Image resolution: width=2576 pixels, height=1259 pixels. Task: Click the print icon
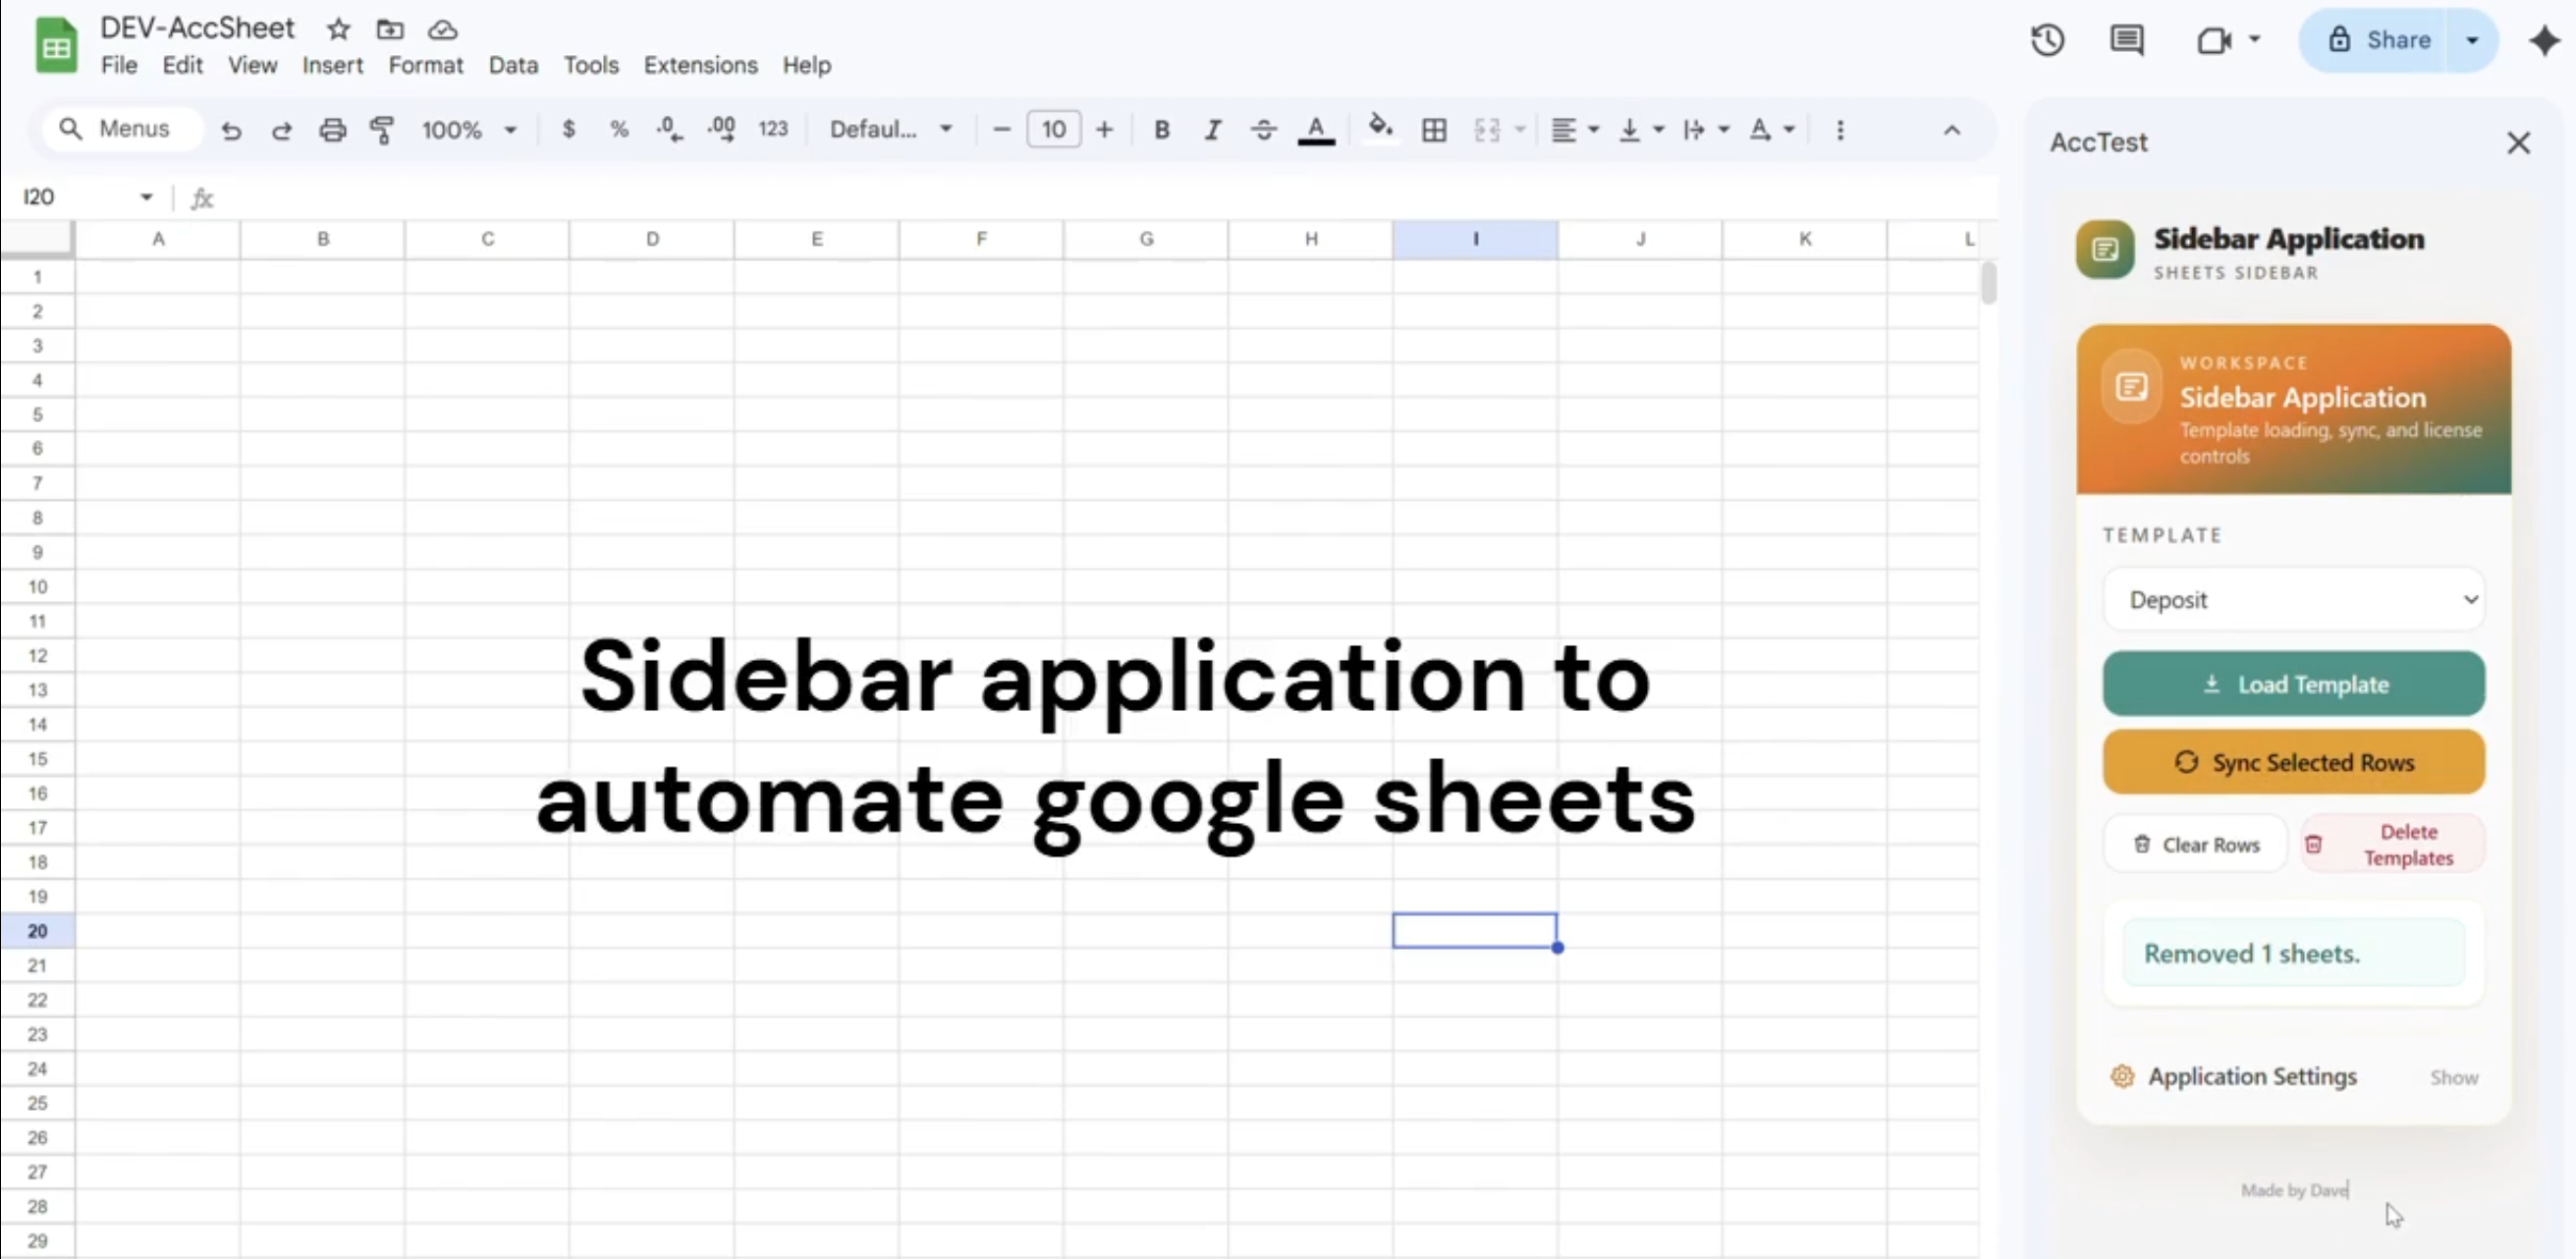332,130
